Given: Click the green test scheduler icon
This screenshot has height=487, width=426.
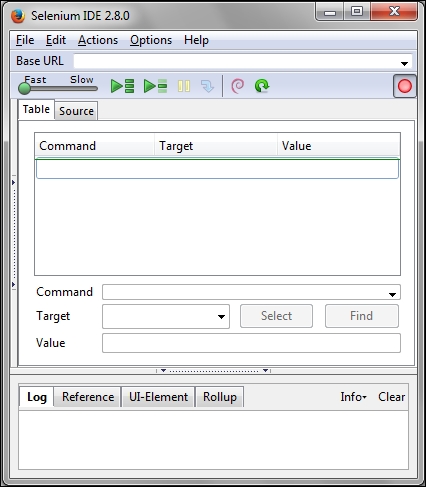Looking at the screenshot, I should (x=262, y=86).
